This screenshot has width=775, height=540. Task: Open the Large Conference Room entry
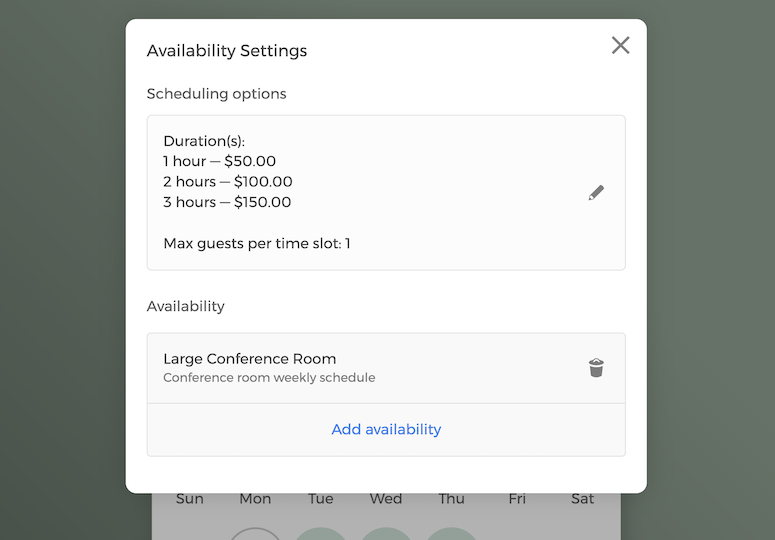click(250, 359)
